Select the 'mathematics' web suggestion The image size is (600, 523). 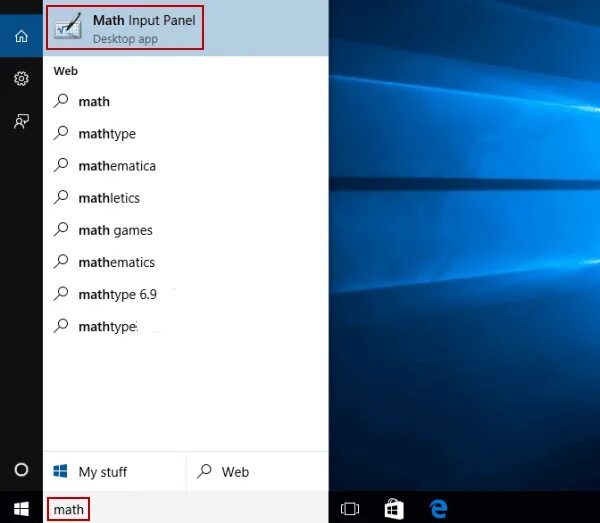click(x=186, y=262)
